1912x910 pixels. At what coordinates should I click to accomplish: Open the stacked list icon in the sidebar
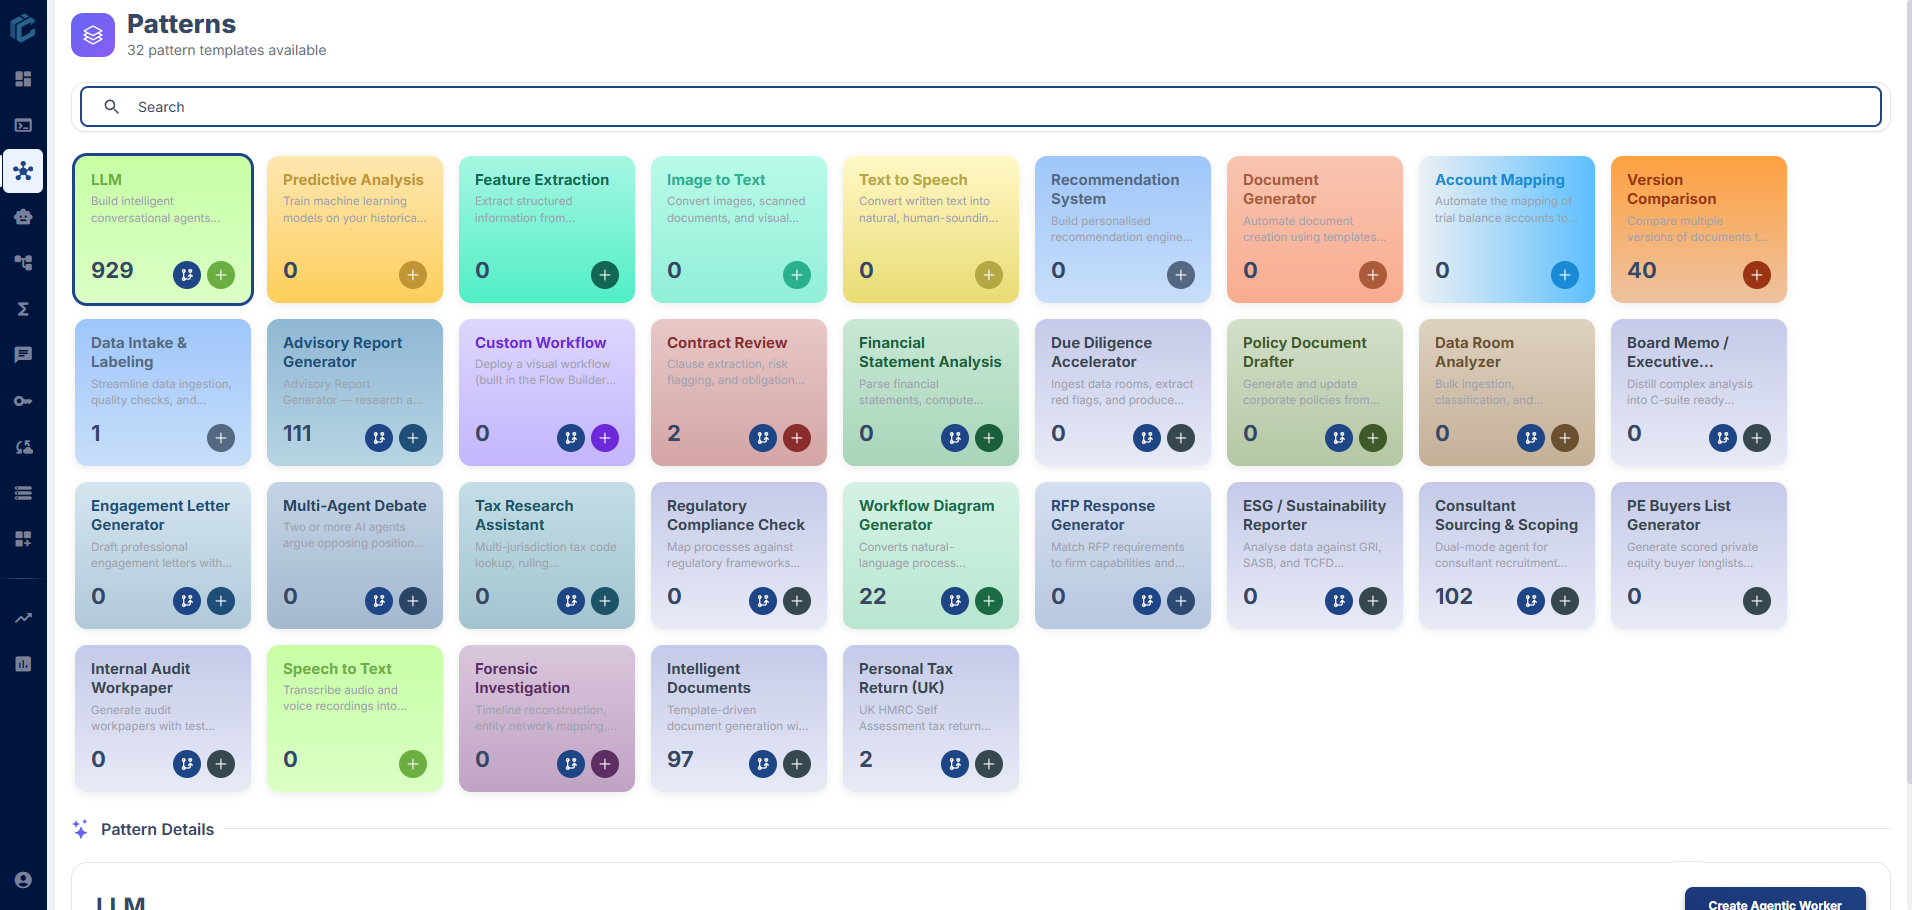coord(23,493)
